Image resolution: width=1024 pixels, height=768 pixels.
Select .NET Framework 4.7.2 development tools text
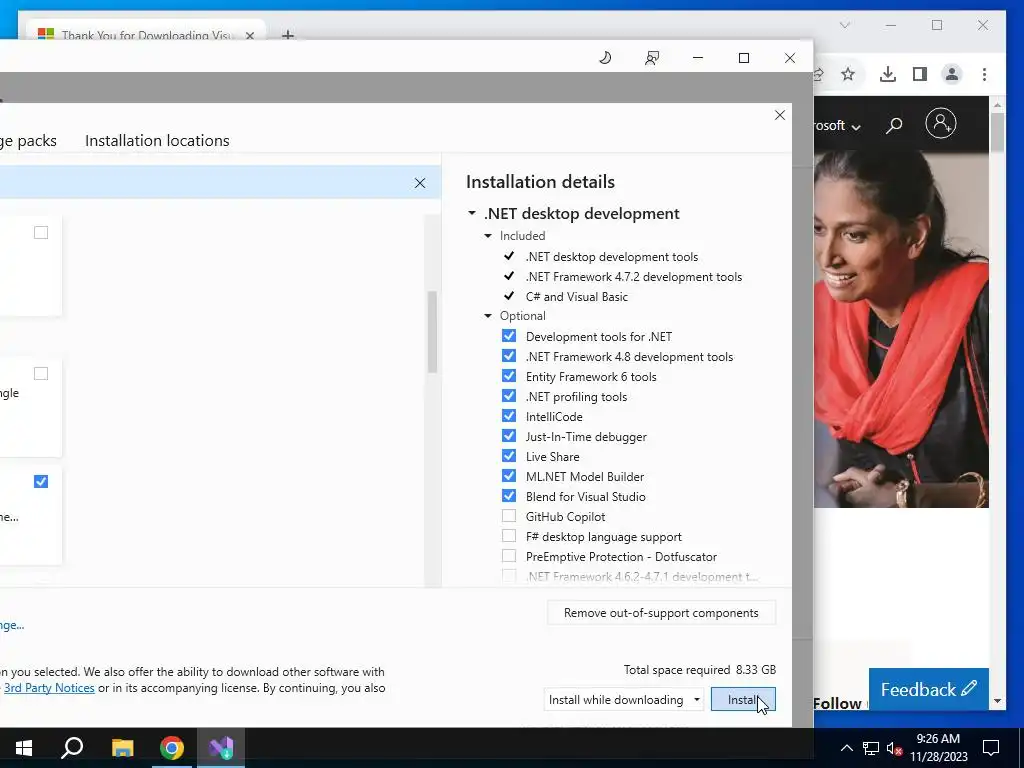click(633, 277)
